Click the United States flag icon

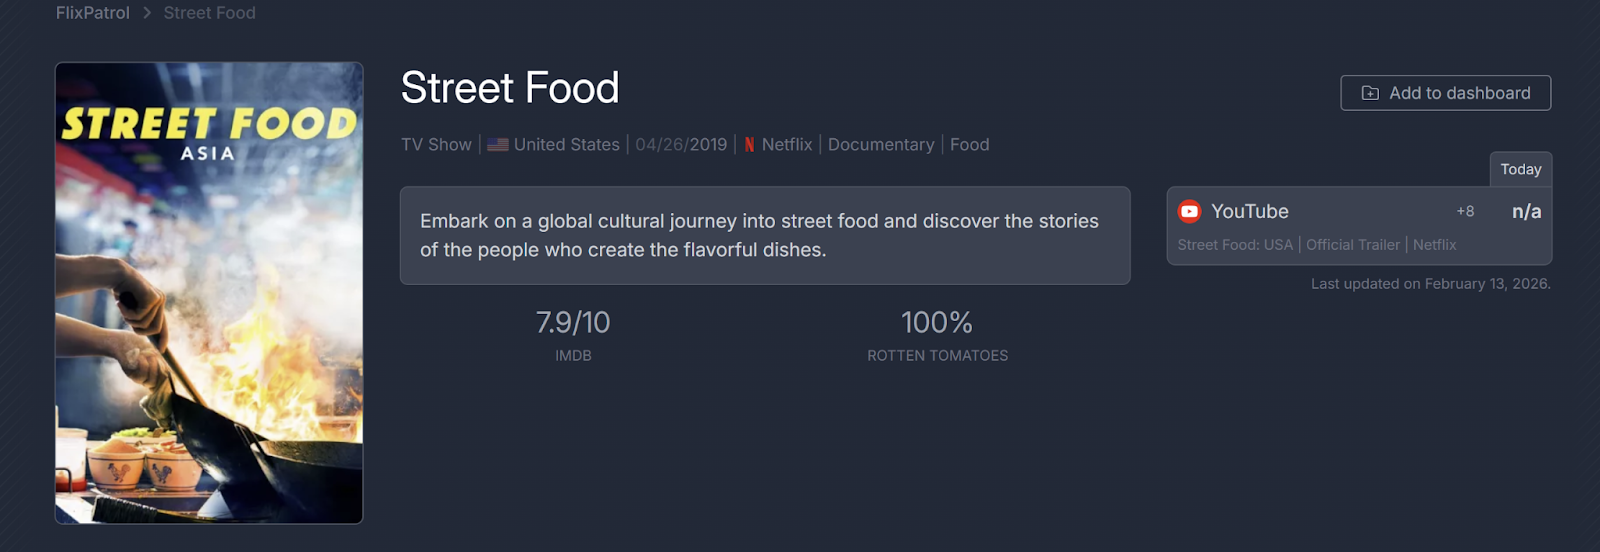(497, 145)
